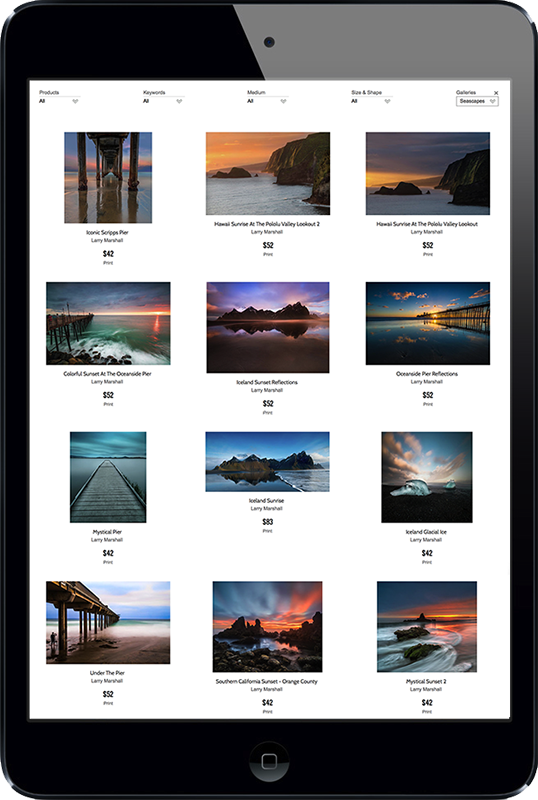Open the Iconic Scripps Pier thumbnail
The width and height of the screenshot is (538, 800).
pyautogui.click(x=108, y=178)
